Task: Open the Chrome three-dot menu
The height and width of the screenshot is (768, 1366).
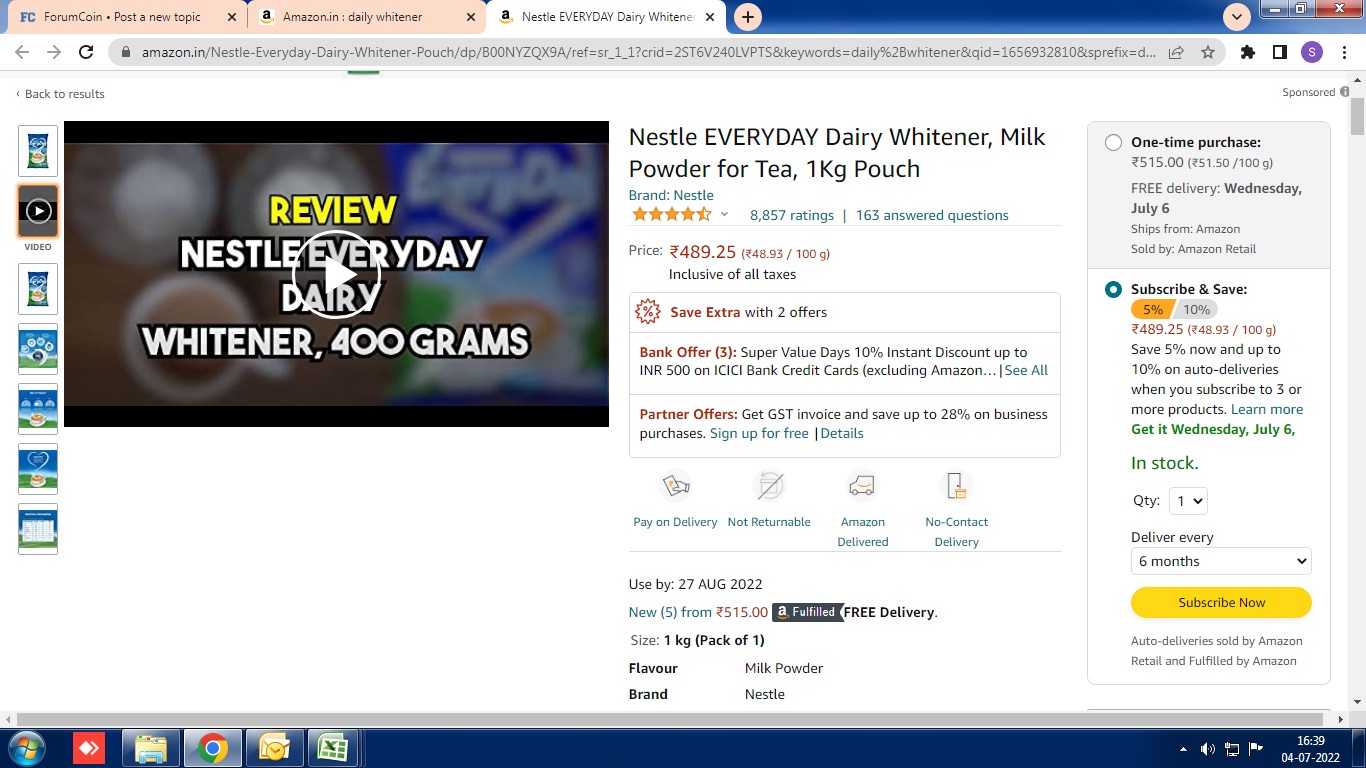Action: pyautogui.click(x=1343, y=52)
